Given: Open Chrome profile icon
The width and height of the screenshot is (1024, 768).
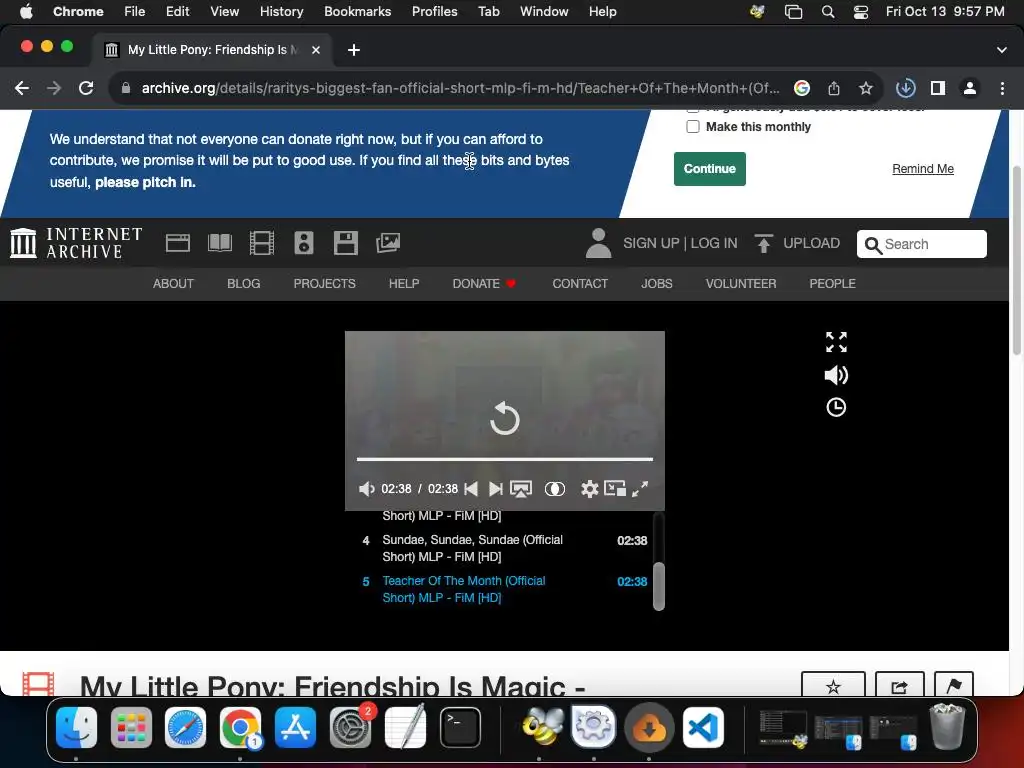Looking at the screenshot, I should [970, 88].
